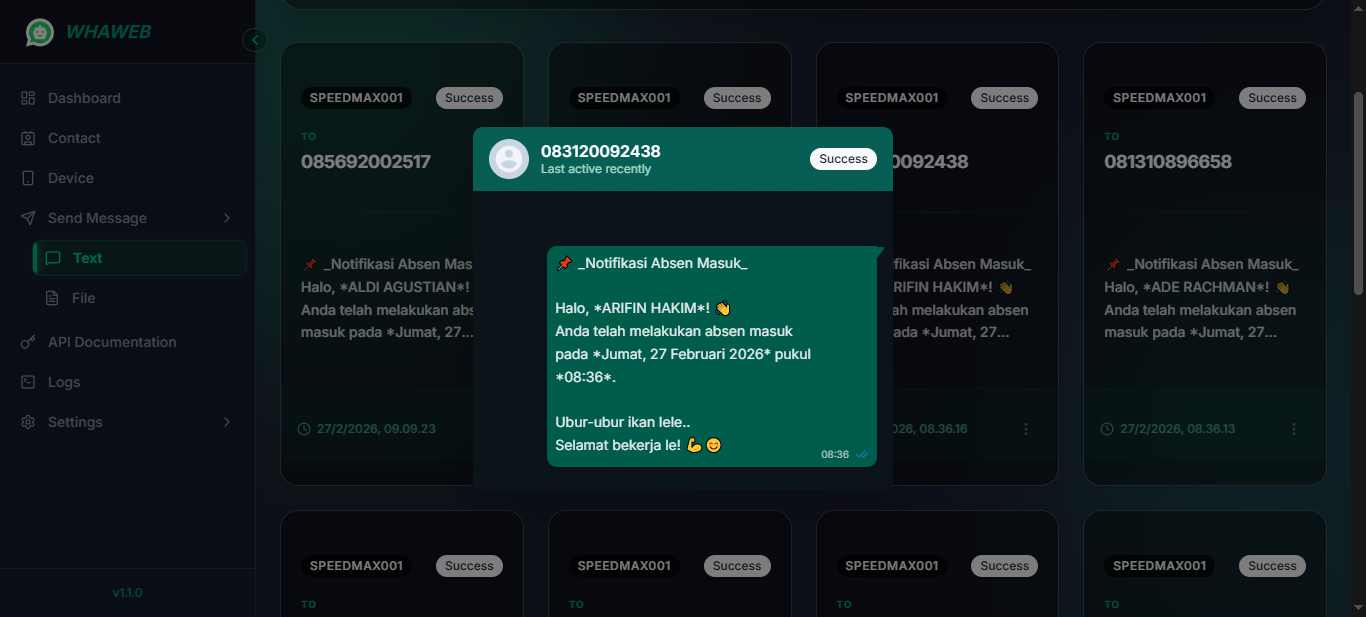Click the contact avatar in the popup header
This screenshot has height=617, width=1366.
(x=509, y=159)
